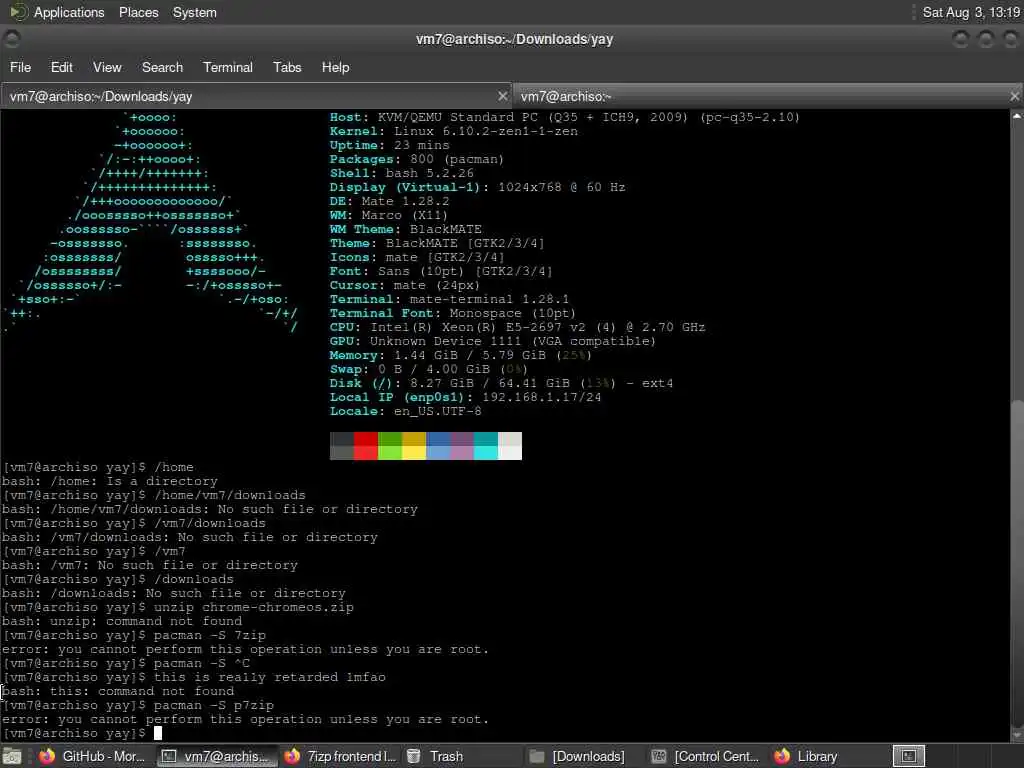The image size is (1024, 768).
Task: Click the 'Locale: en_US.UTF-8' line
Action: coord(406,411)
